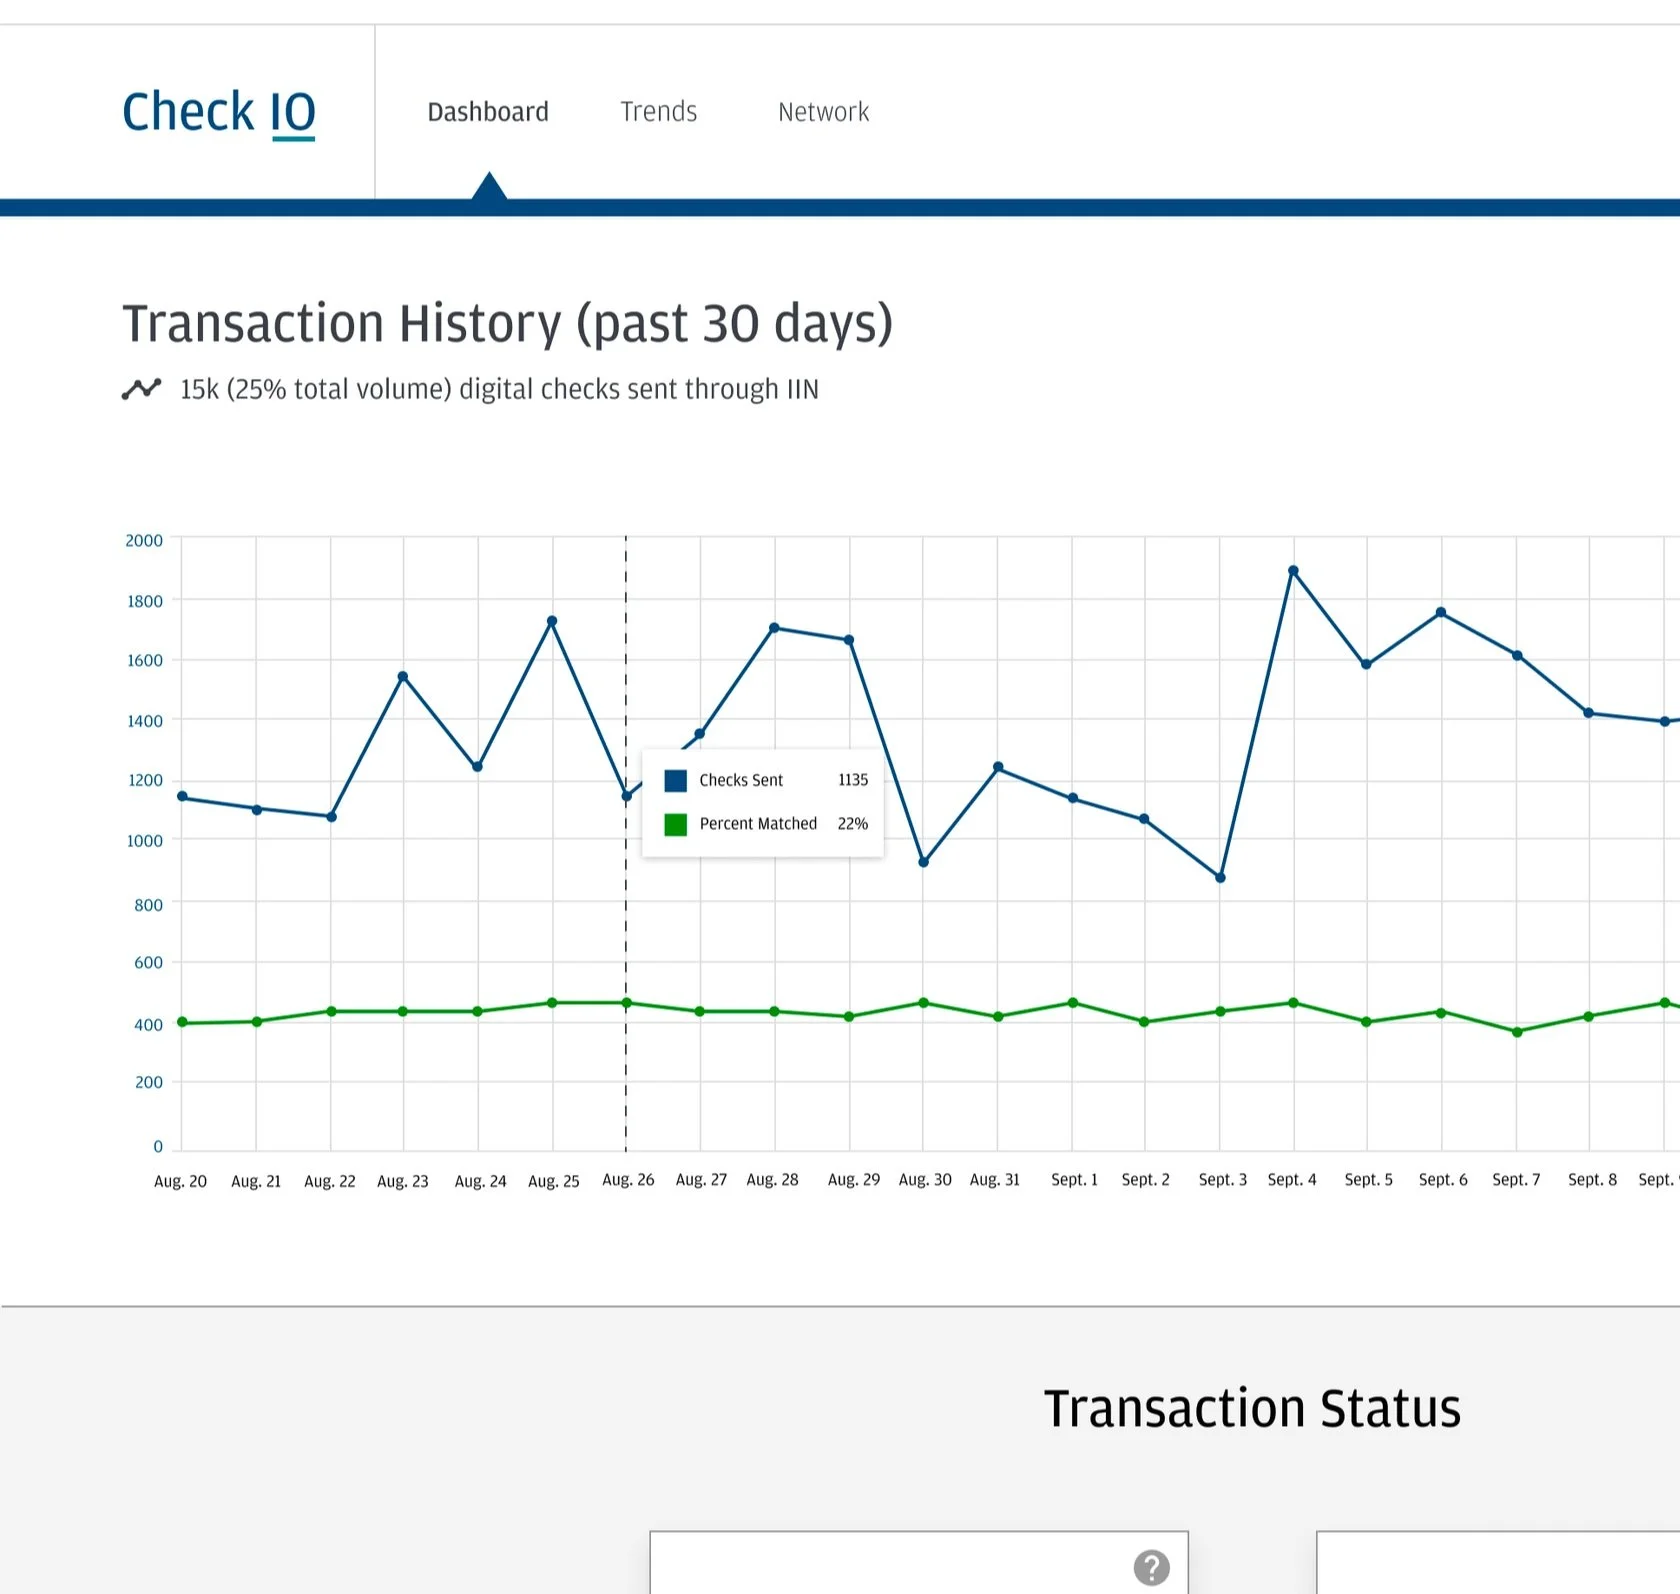
Task: Click the Sept. 6 blue data point
Action: 1441,612
